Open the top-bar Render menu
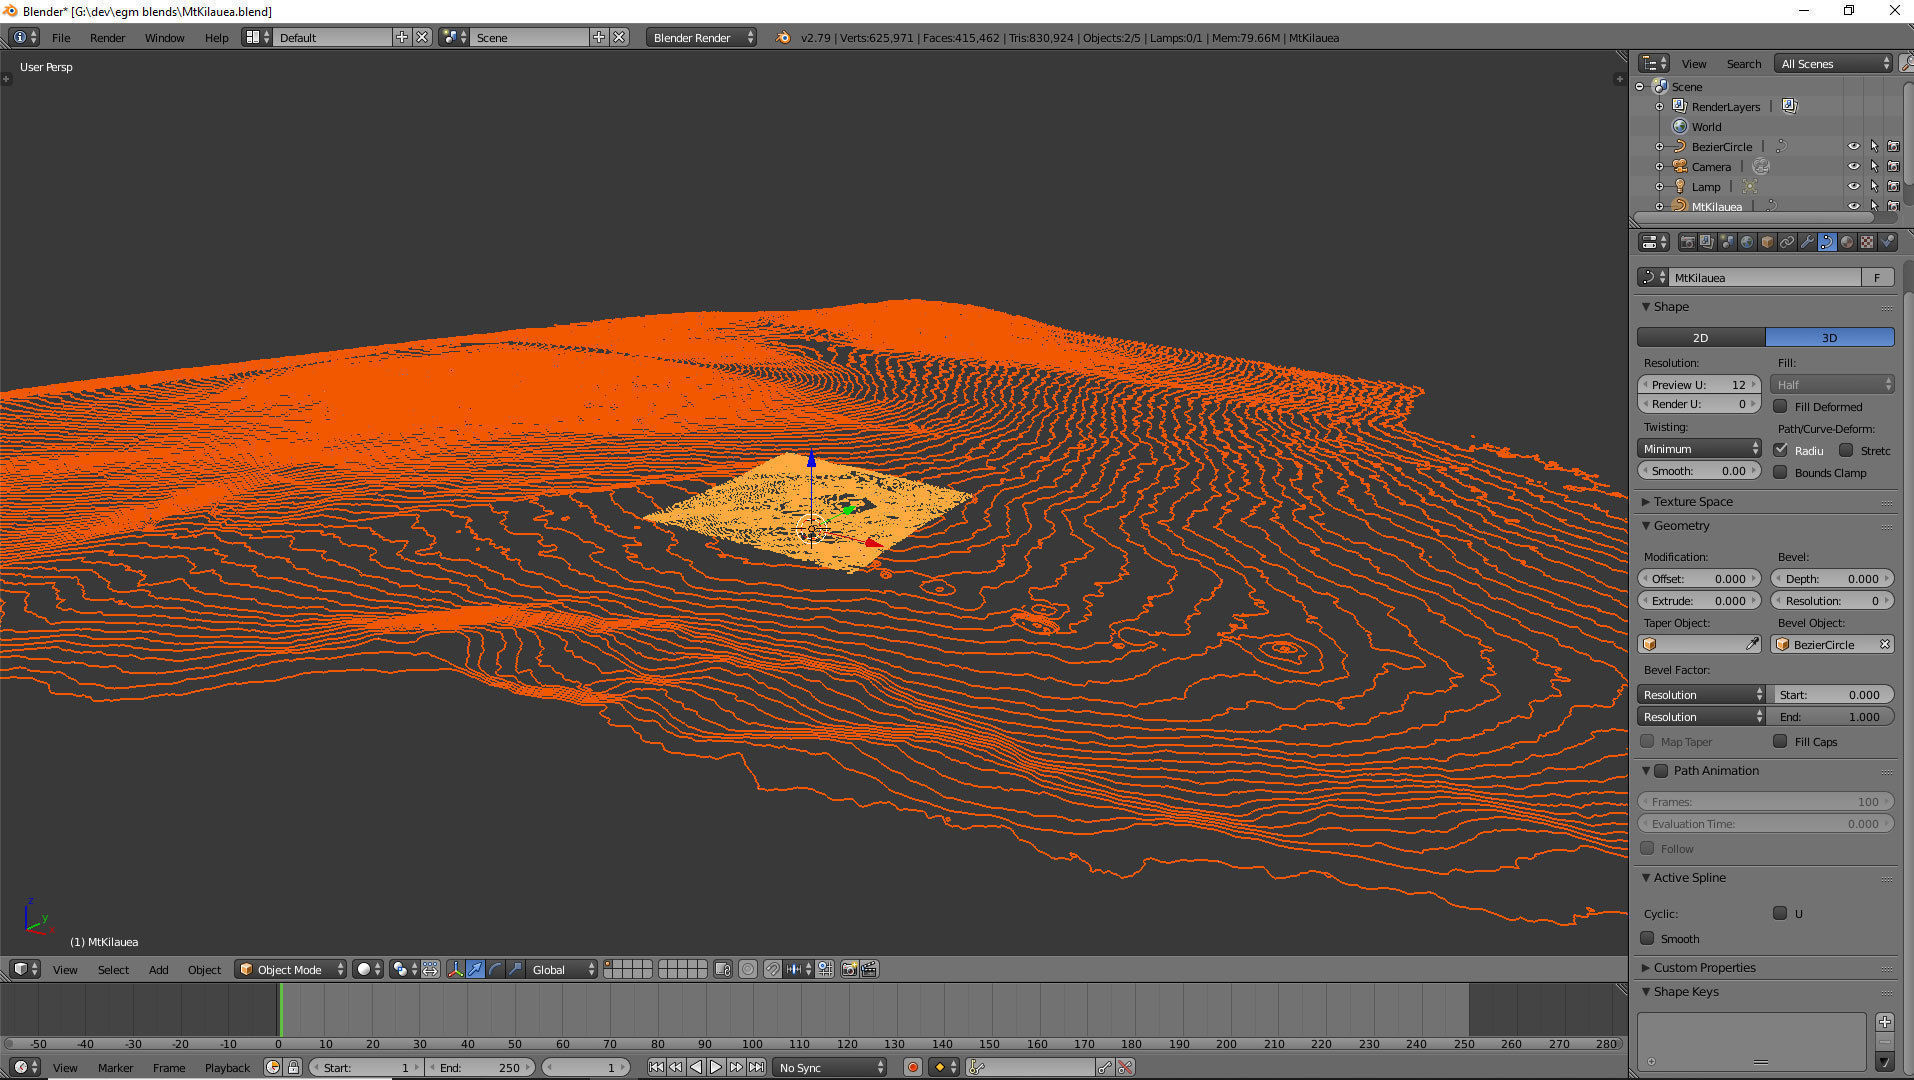The image size is (1914, 1080). click(107, 37)
